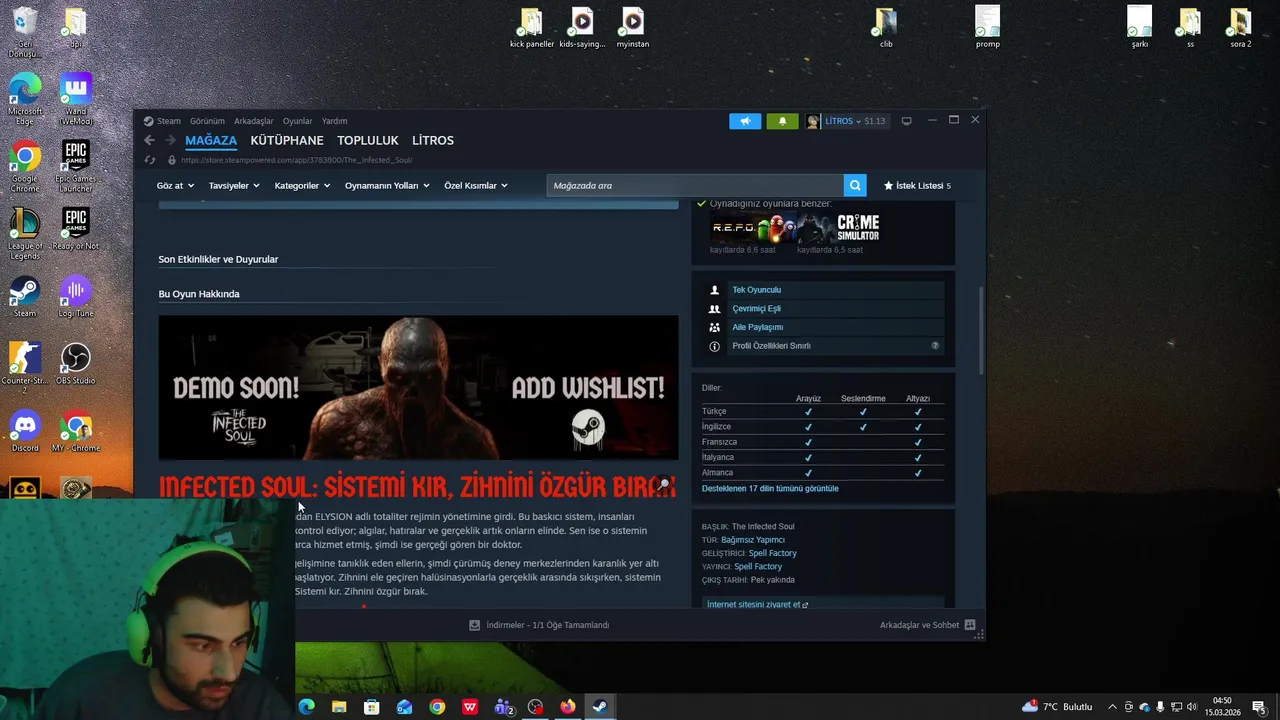Click the Tek Oyunculu feature link
The height and width of the screenshot is (720, 1280).
click(x=756, y=290)
